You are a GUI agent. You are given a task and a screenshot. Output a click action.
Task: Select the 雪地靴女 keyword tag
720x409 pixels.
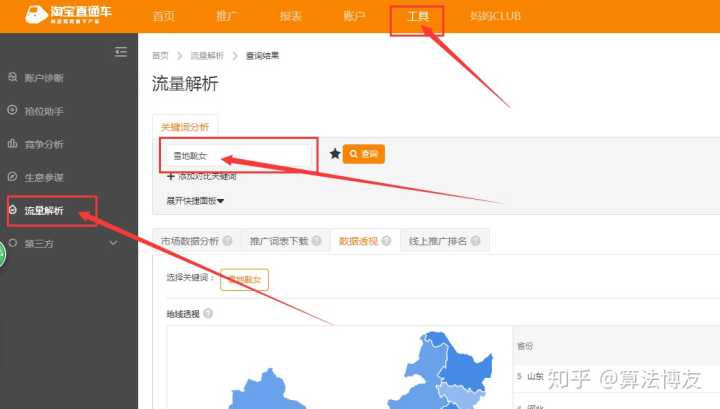click(x=244, y=279)
